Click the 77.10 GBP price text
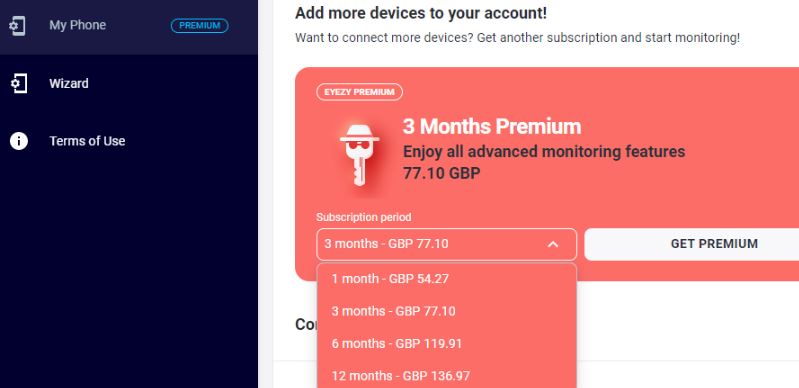 (441, 174)
